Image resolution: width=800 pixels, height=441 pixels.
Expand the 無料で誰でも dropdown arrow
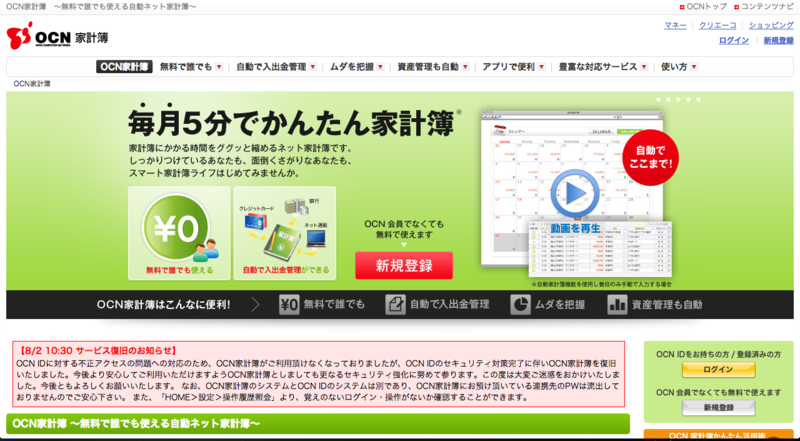[219, 67]
